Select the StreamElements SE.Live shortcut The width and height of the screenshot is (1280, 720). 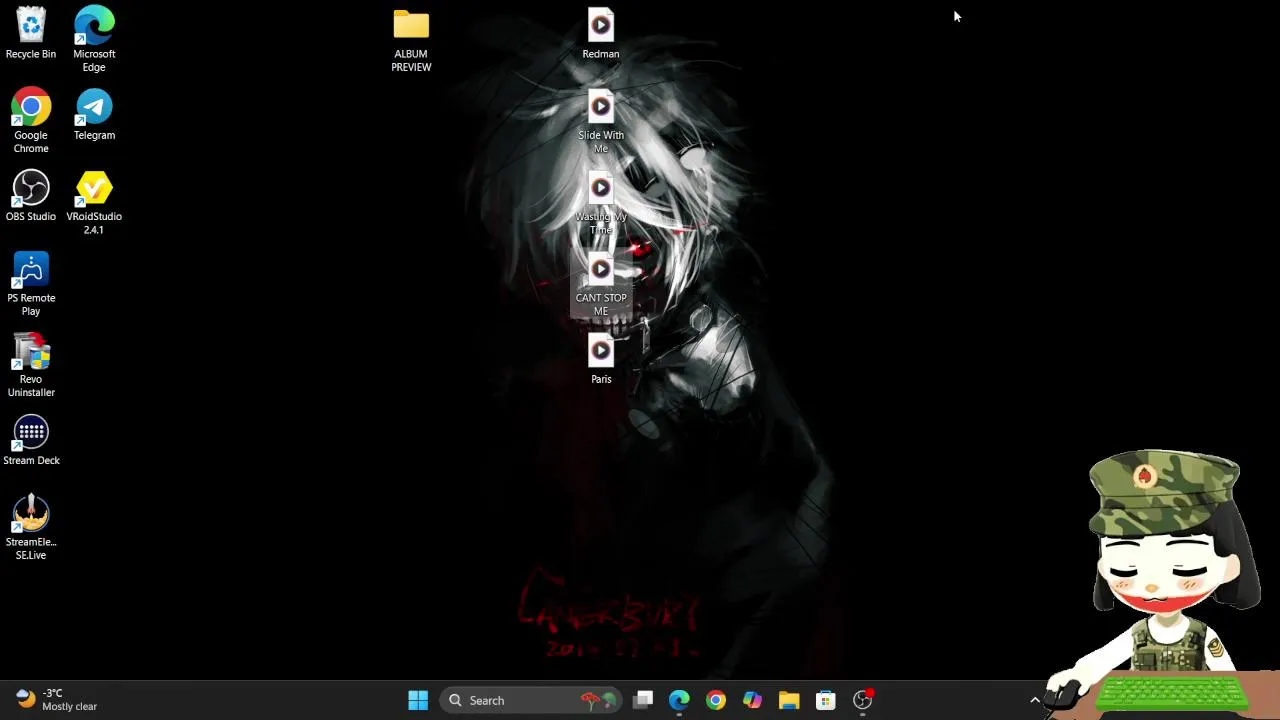coord(31,528)
